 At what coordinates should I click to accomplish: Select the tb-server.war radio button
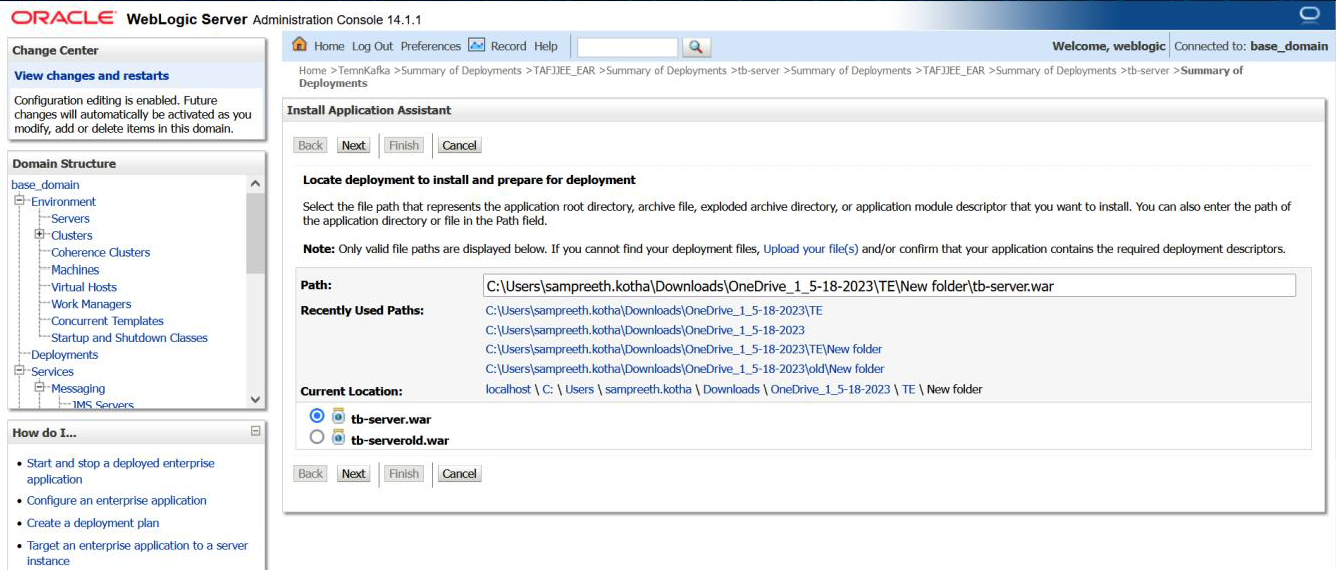(317, 416)
